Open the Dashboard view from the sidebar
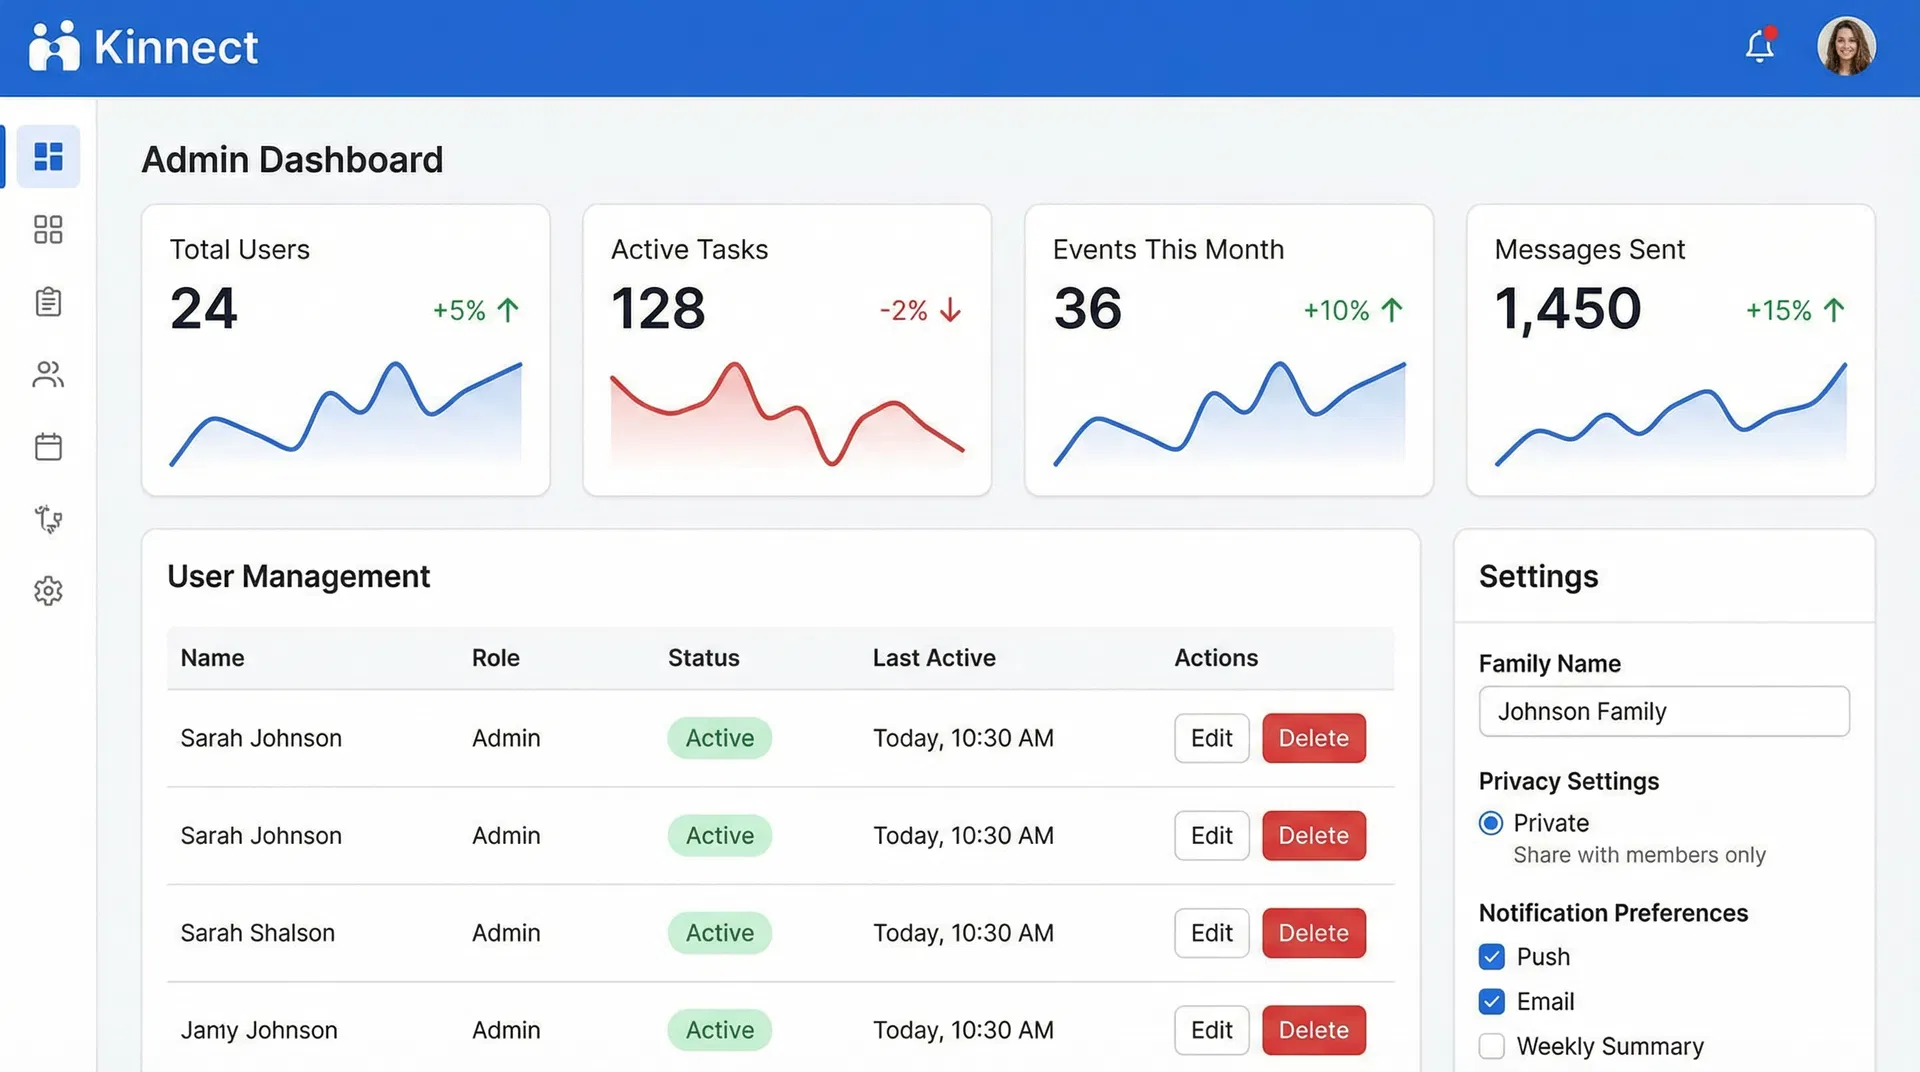 [x=47, y=156]
